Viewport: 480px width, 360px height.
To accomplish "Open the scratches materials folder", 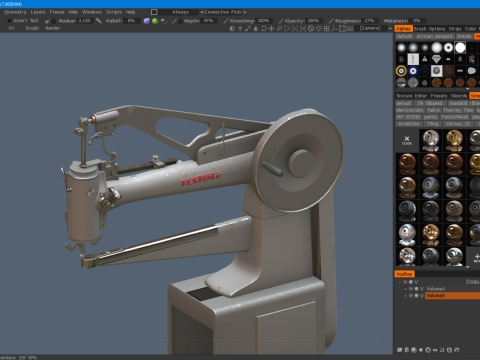I will click(409, 124).
